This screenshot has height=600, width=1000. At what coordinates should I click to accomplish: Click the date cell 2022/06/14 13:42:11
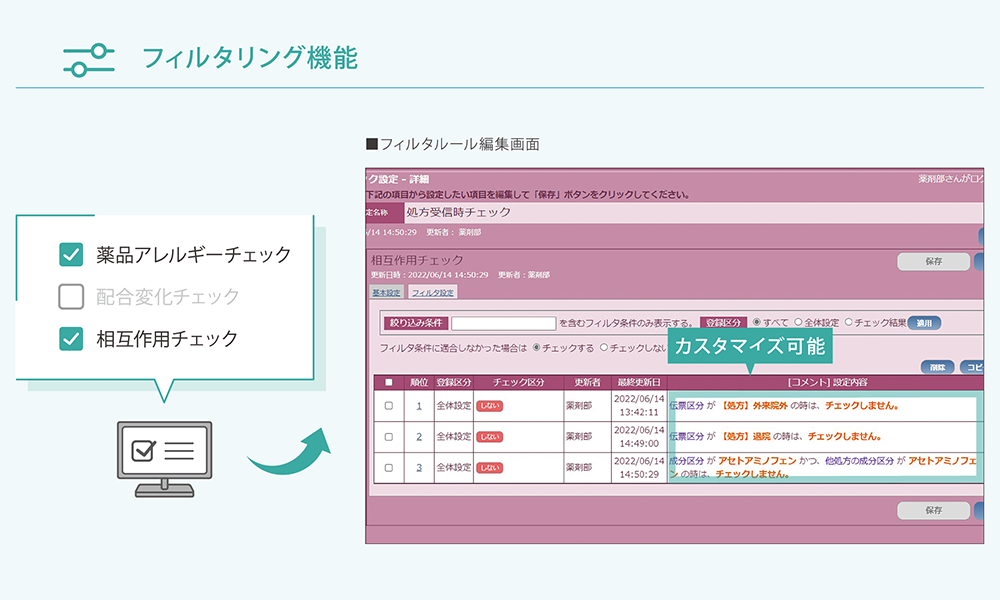(639, 406)
